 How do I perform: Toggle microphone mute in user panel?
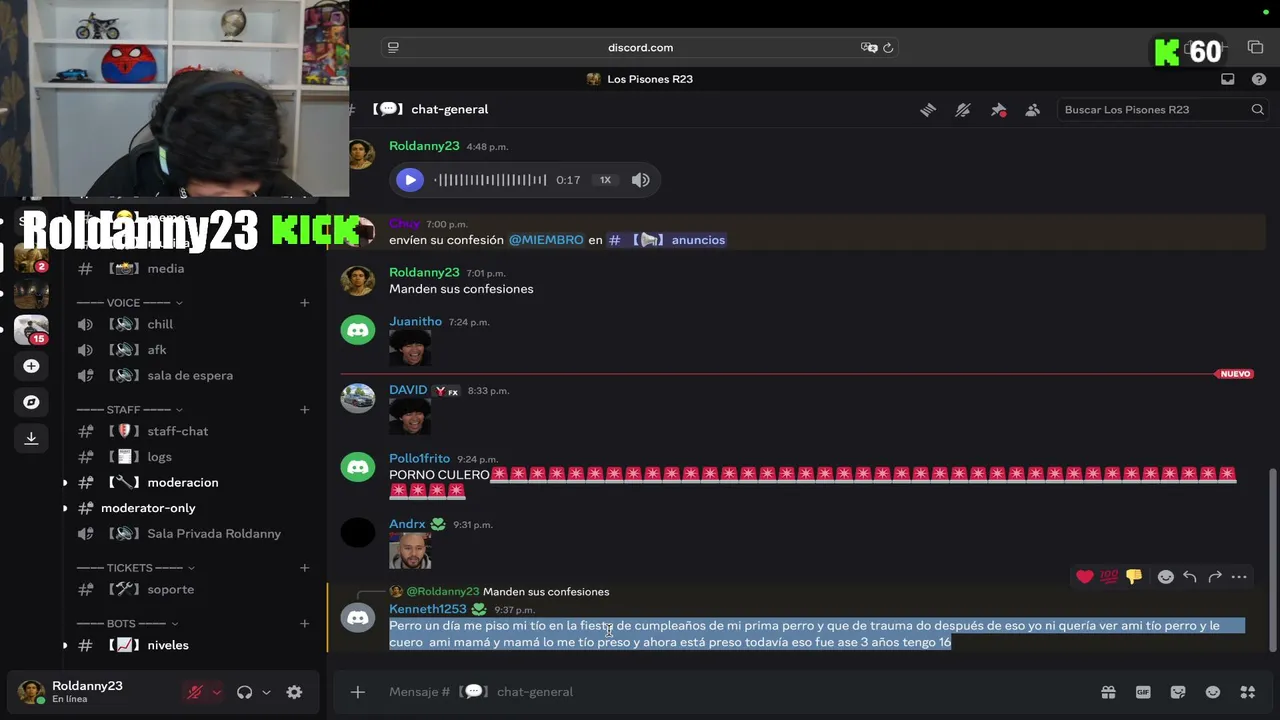(x=195, y=692)
